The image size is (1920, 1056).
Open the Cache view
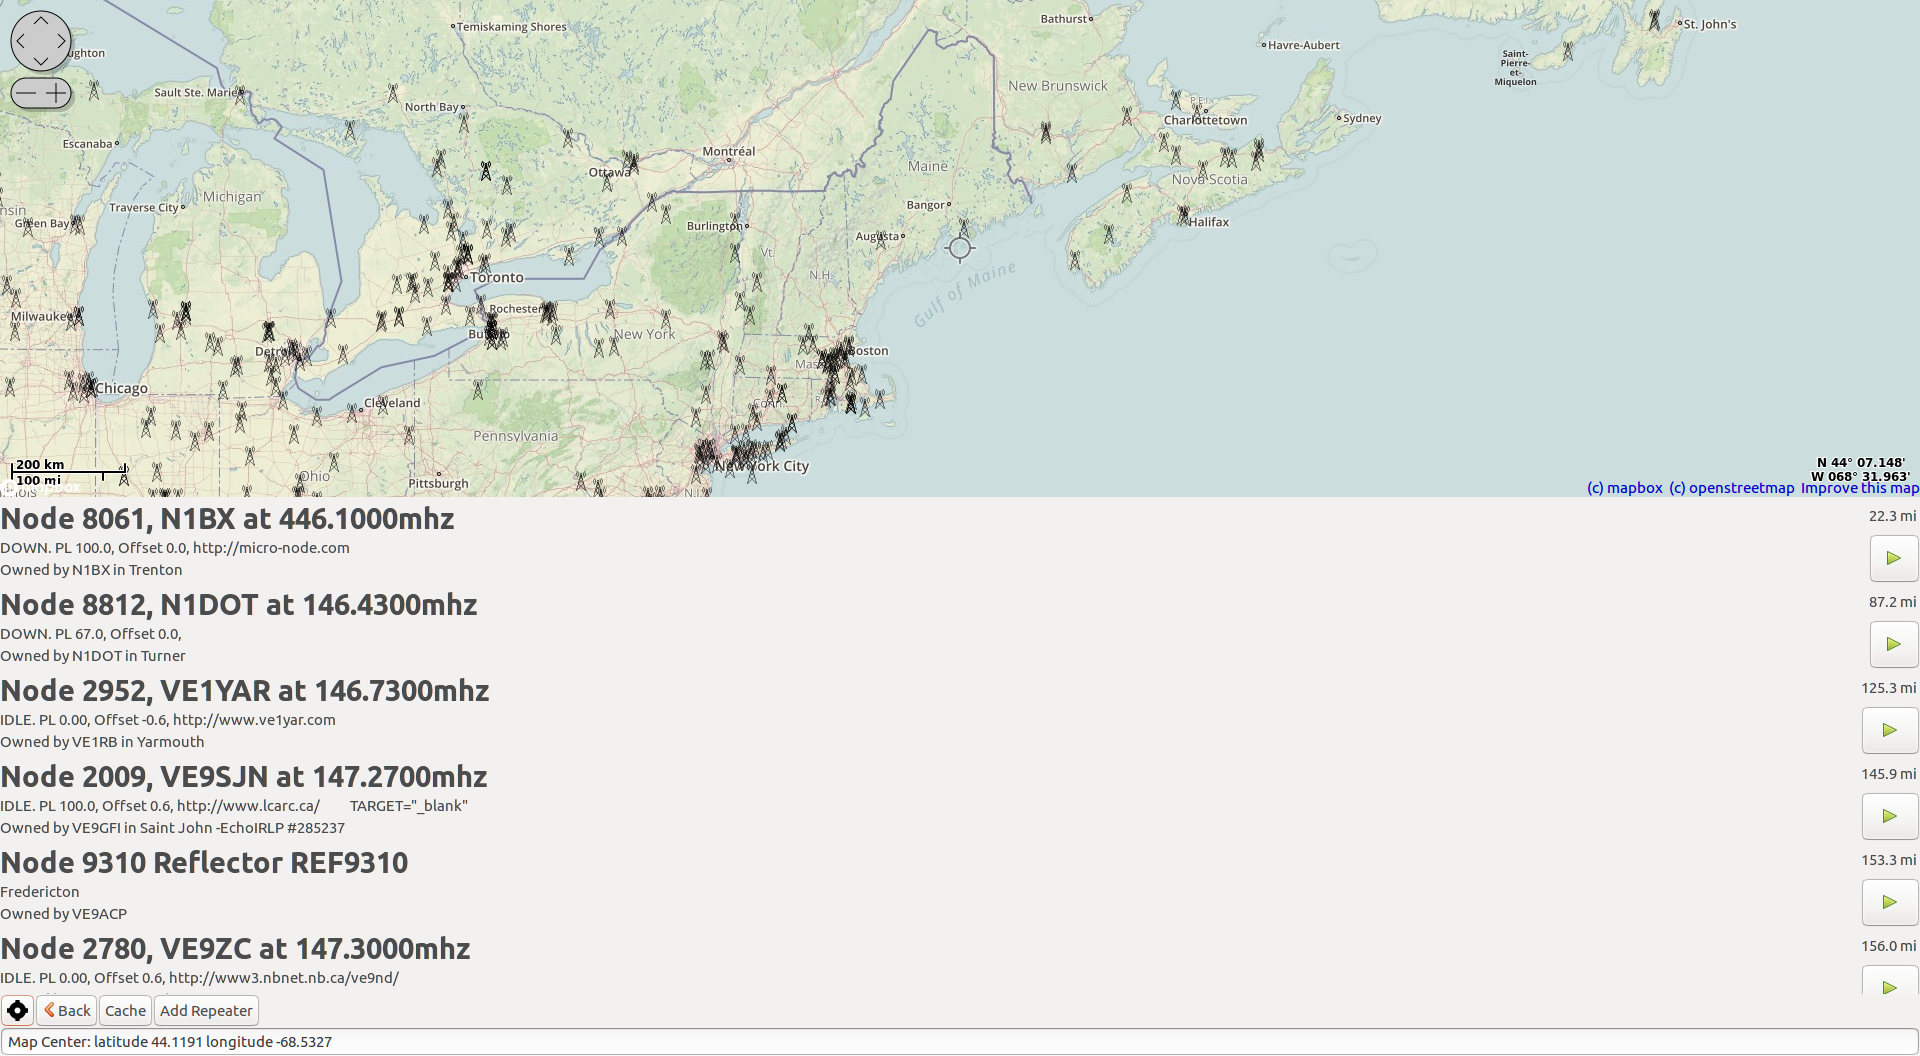point(125,1010)
